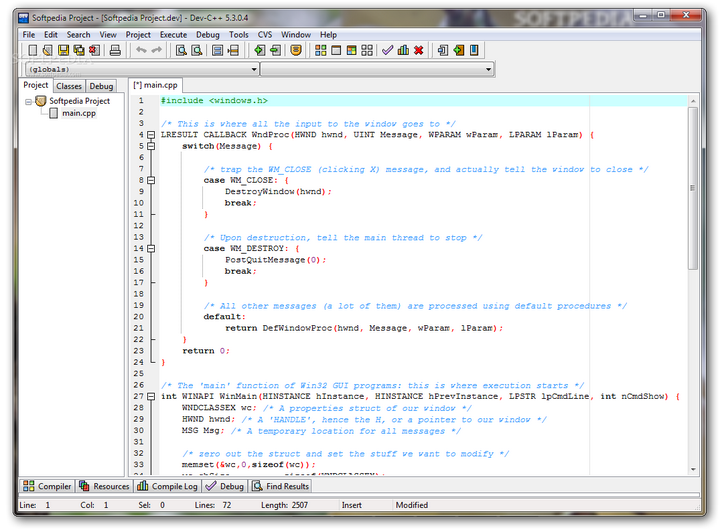720x530 pixels.
Task: Click the editor vertical scrollbar thumb
Action: 692,188
